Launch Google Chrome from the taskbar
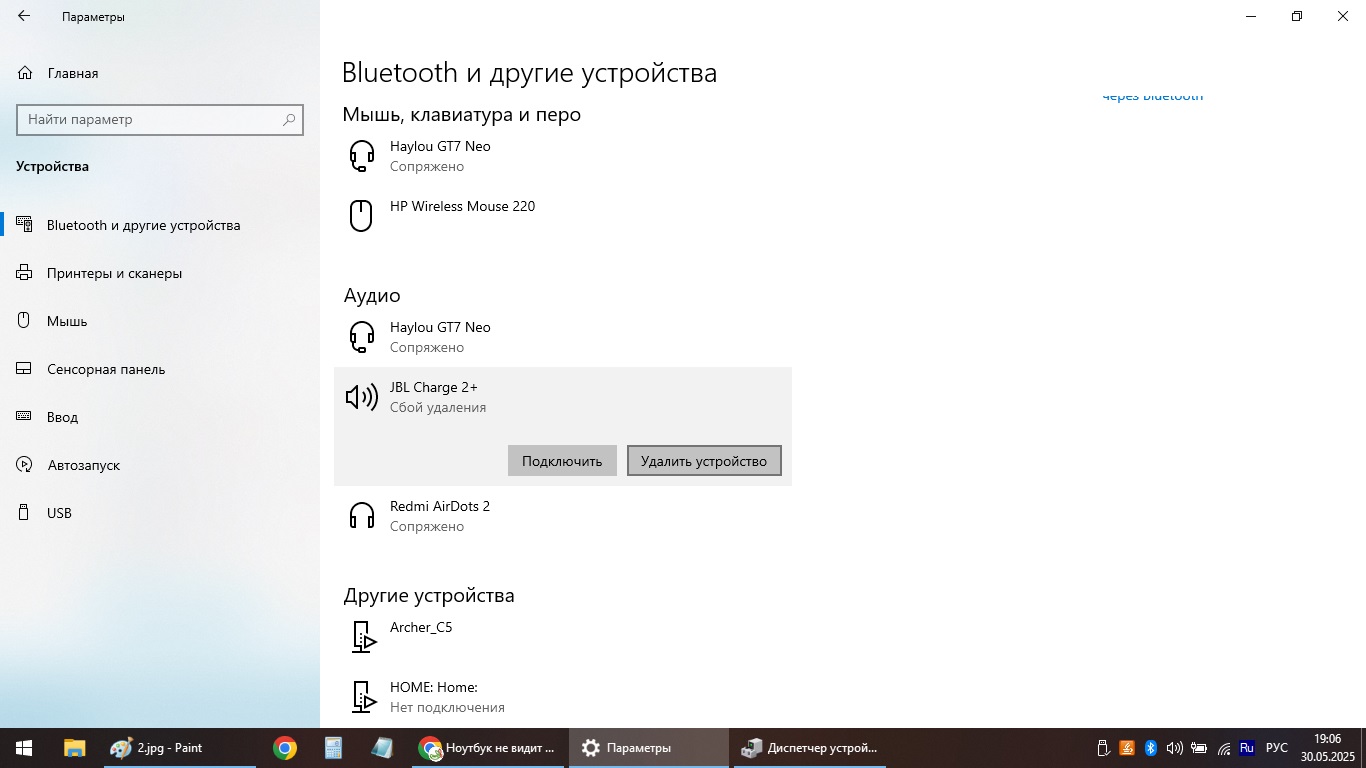 pos(285,747)
